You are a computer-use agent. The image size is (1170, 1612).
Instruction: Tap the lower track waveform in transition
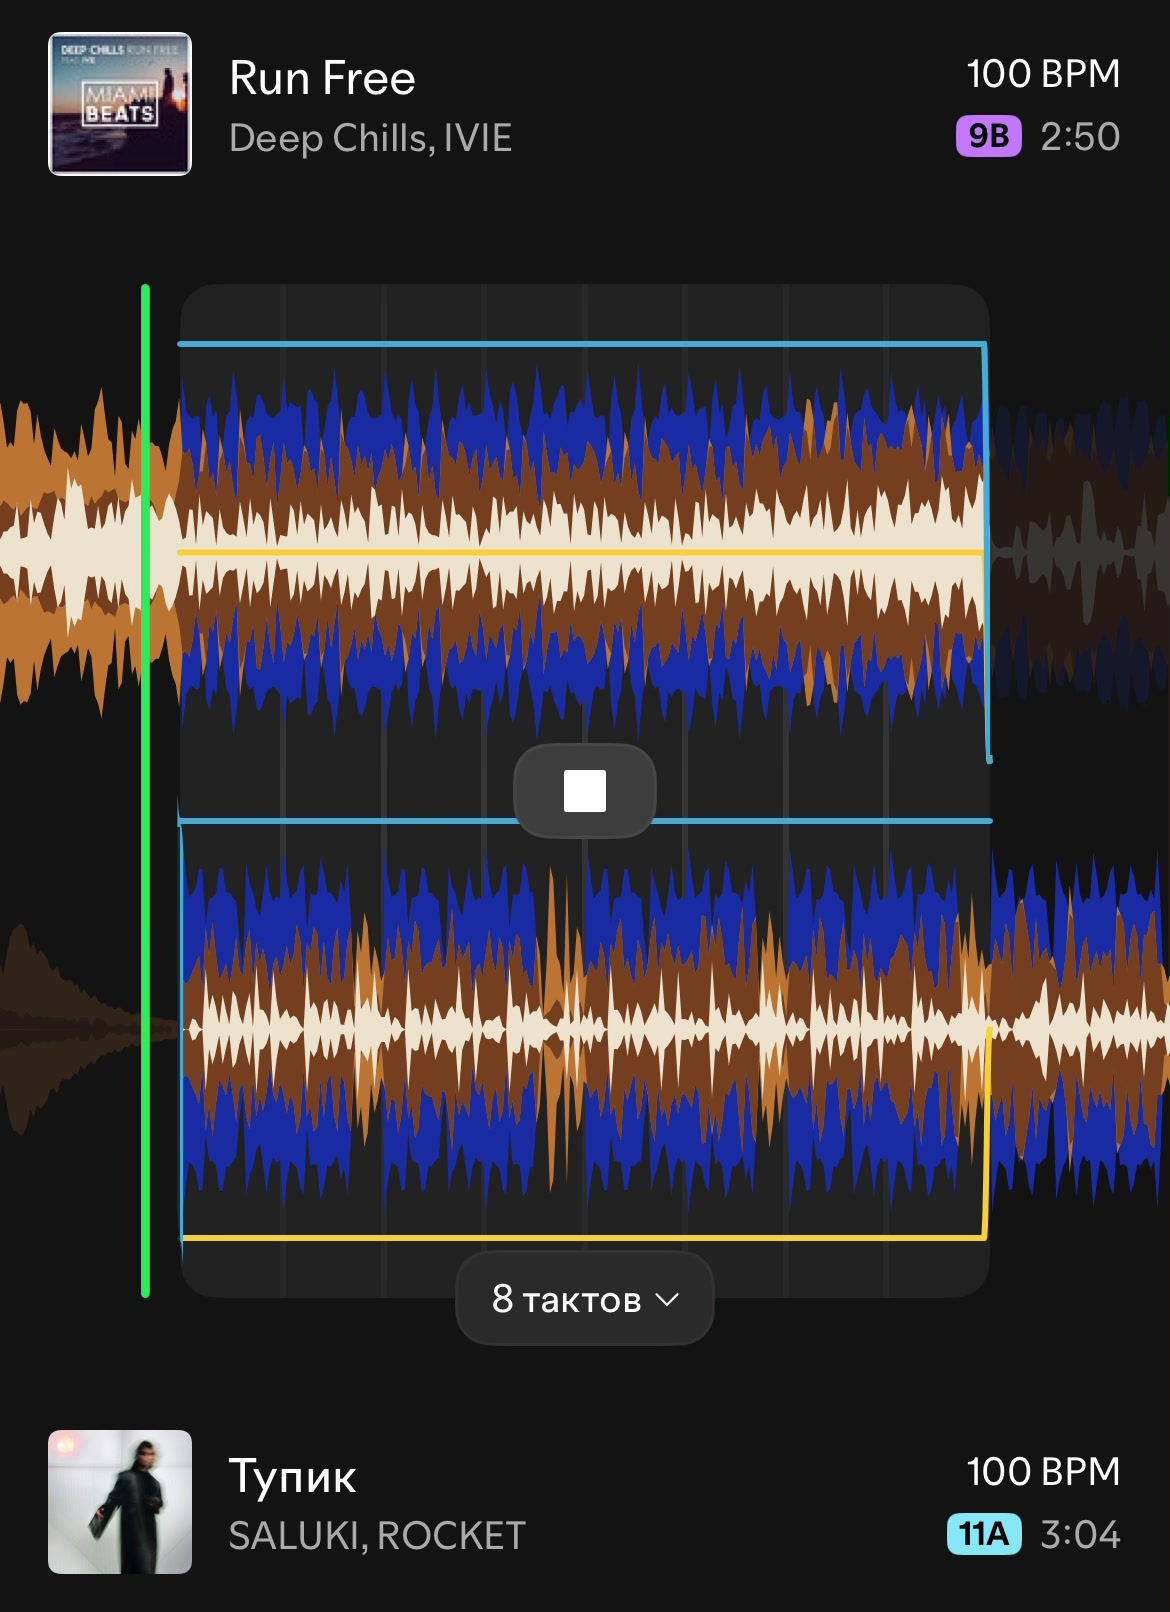click(585, 1030)
